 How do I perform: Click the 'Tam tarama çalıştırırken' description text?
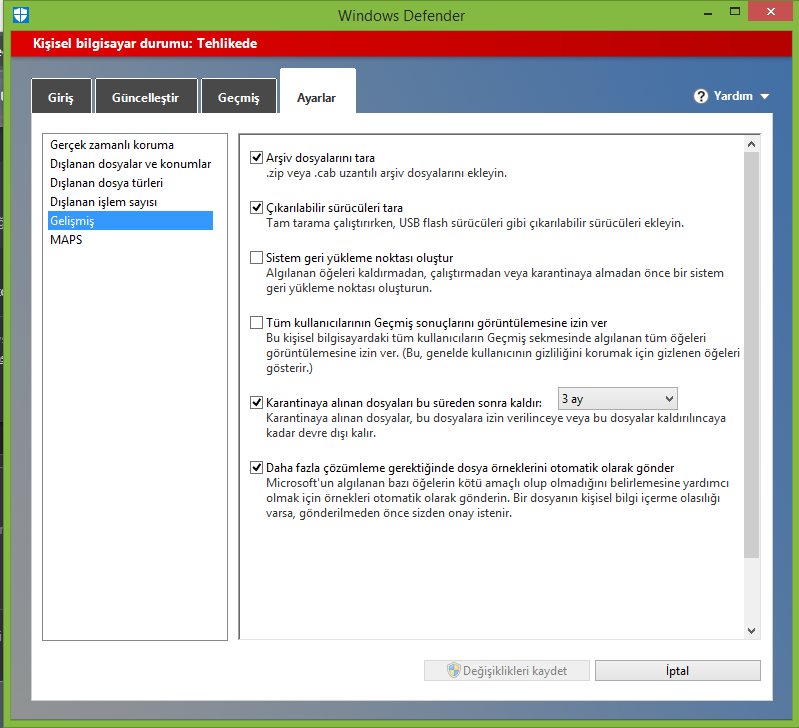click(475, 223)
